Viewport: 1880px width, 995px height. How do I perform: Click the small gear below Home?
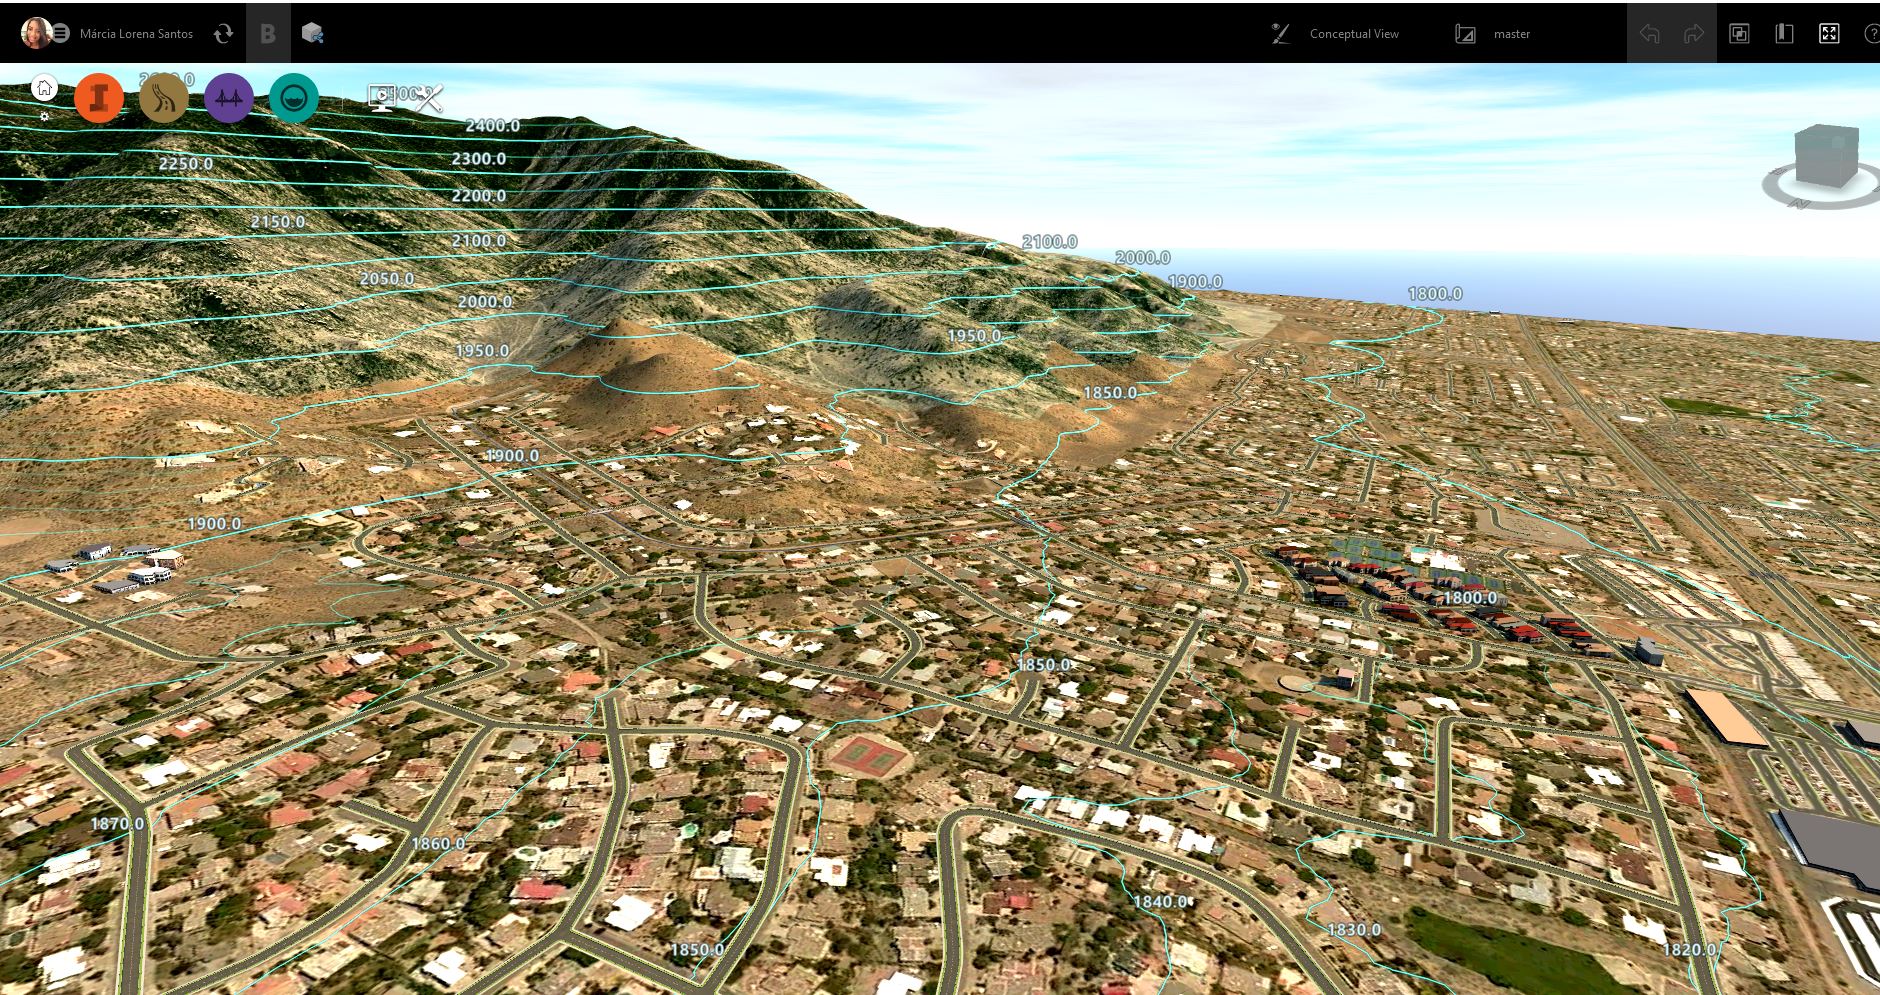44,116
